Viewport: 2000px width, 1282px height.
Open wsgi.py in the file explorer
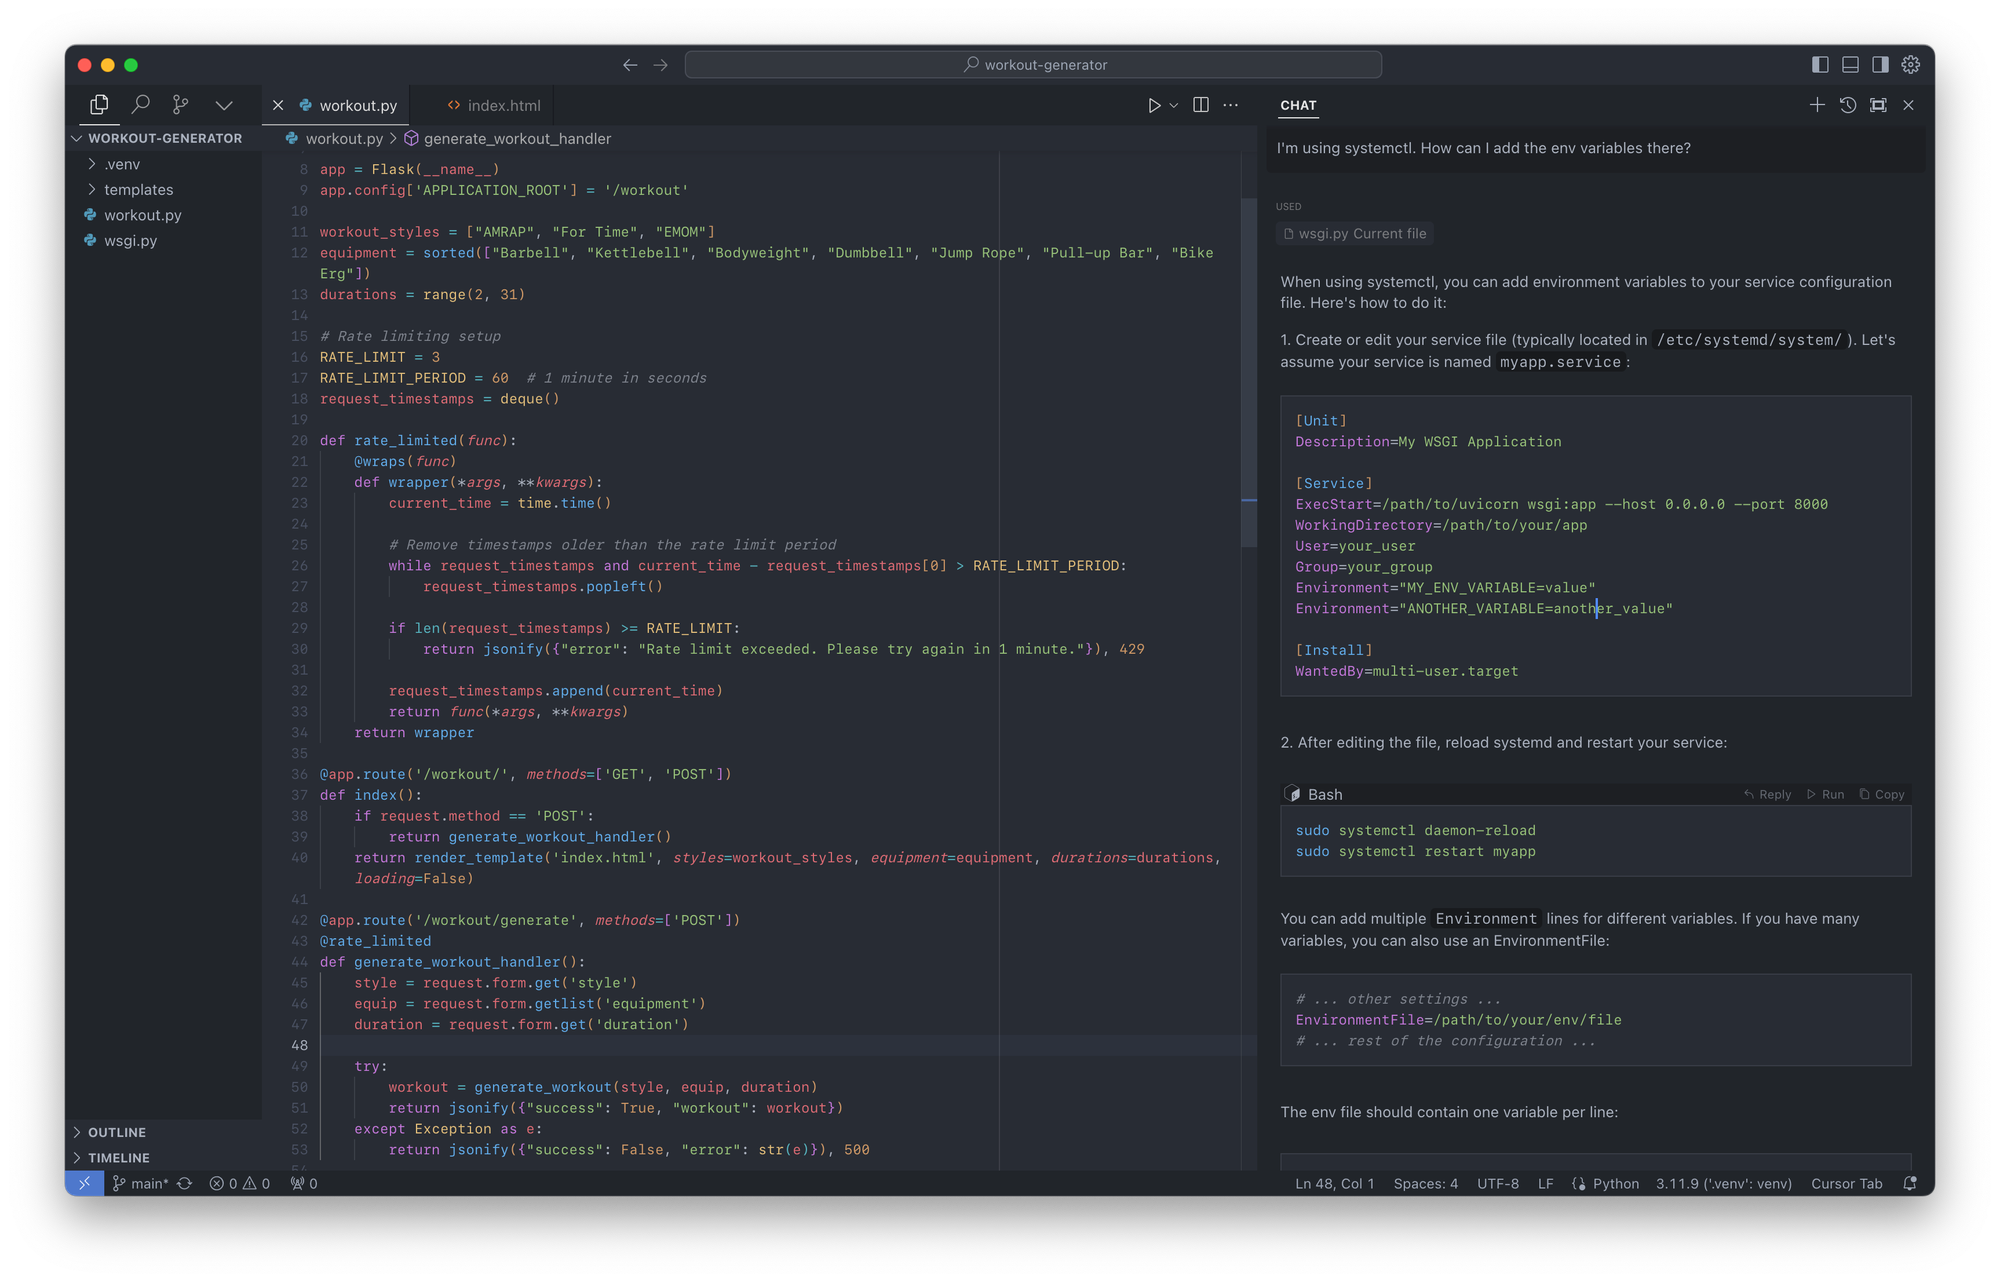130,241
